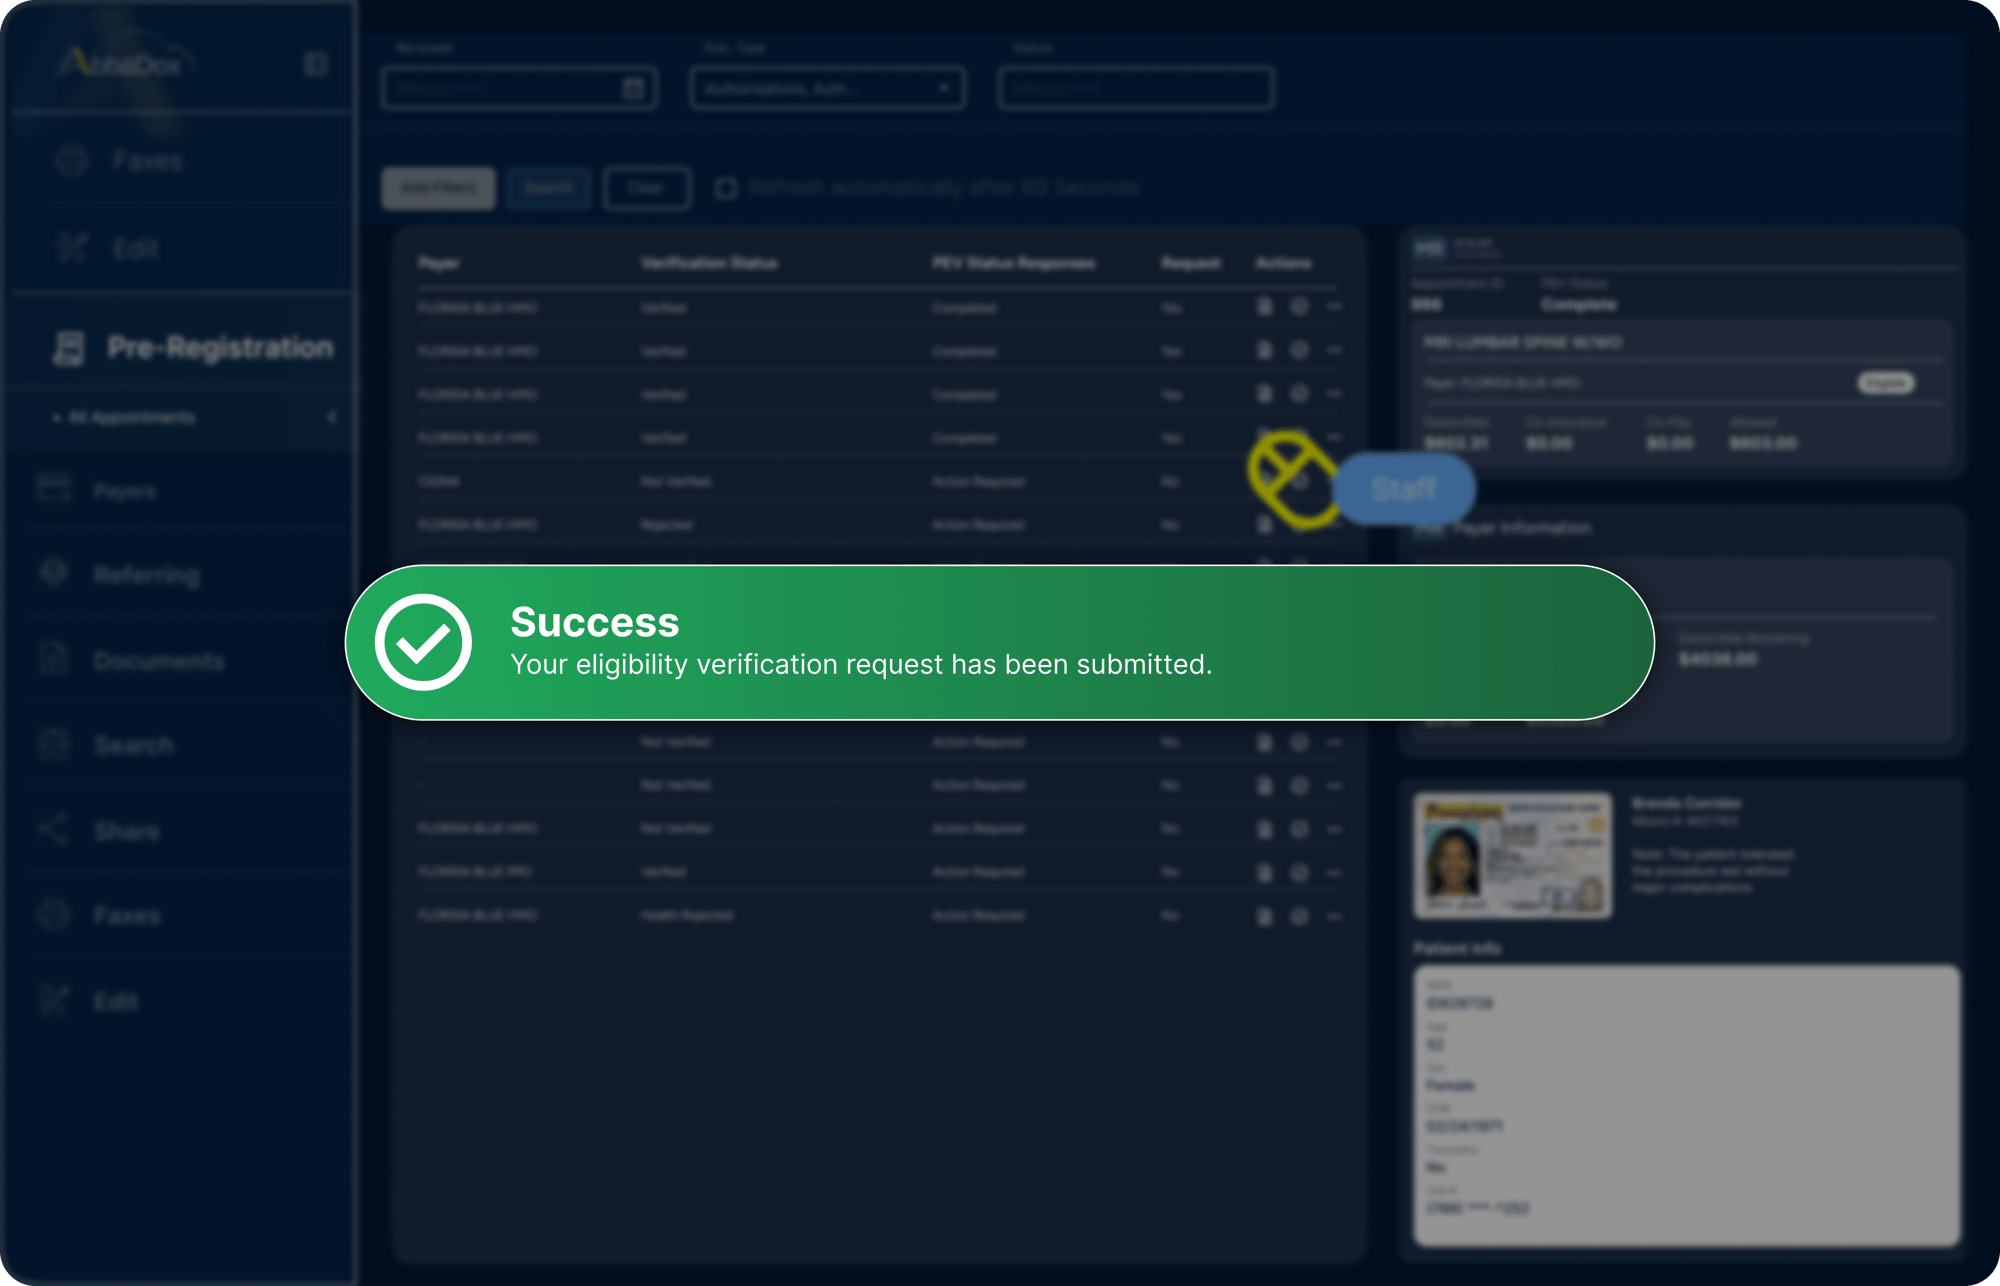Click the Clear button to reset filters
The image size is (2000, 1286).
[x=646, y=188]
